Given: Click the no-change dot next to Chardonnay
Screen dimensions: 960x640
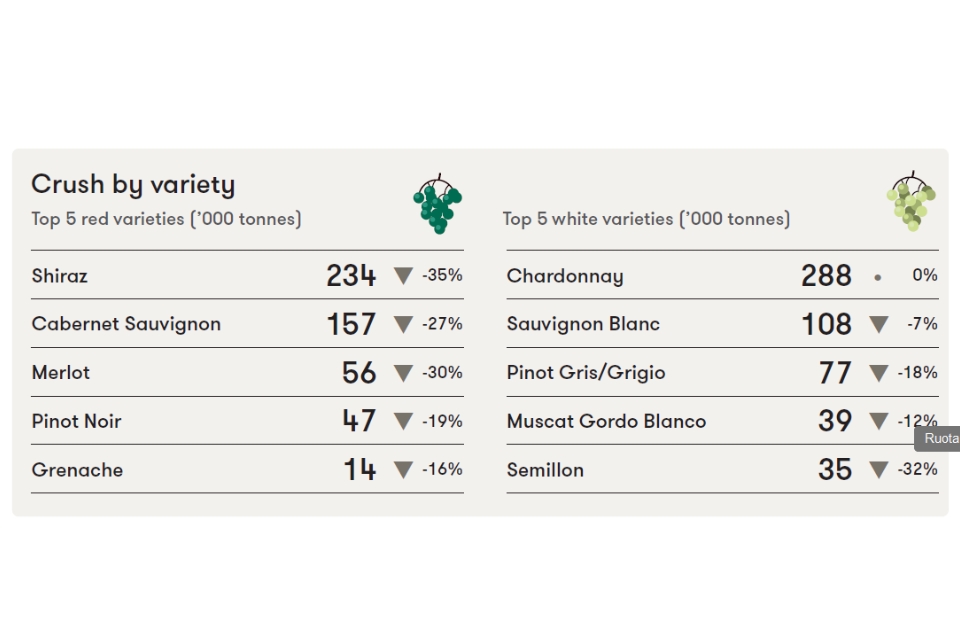Looking at the screenshot, I should pos(877,277).
